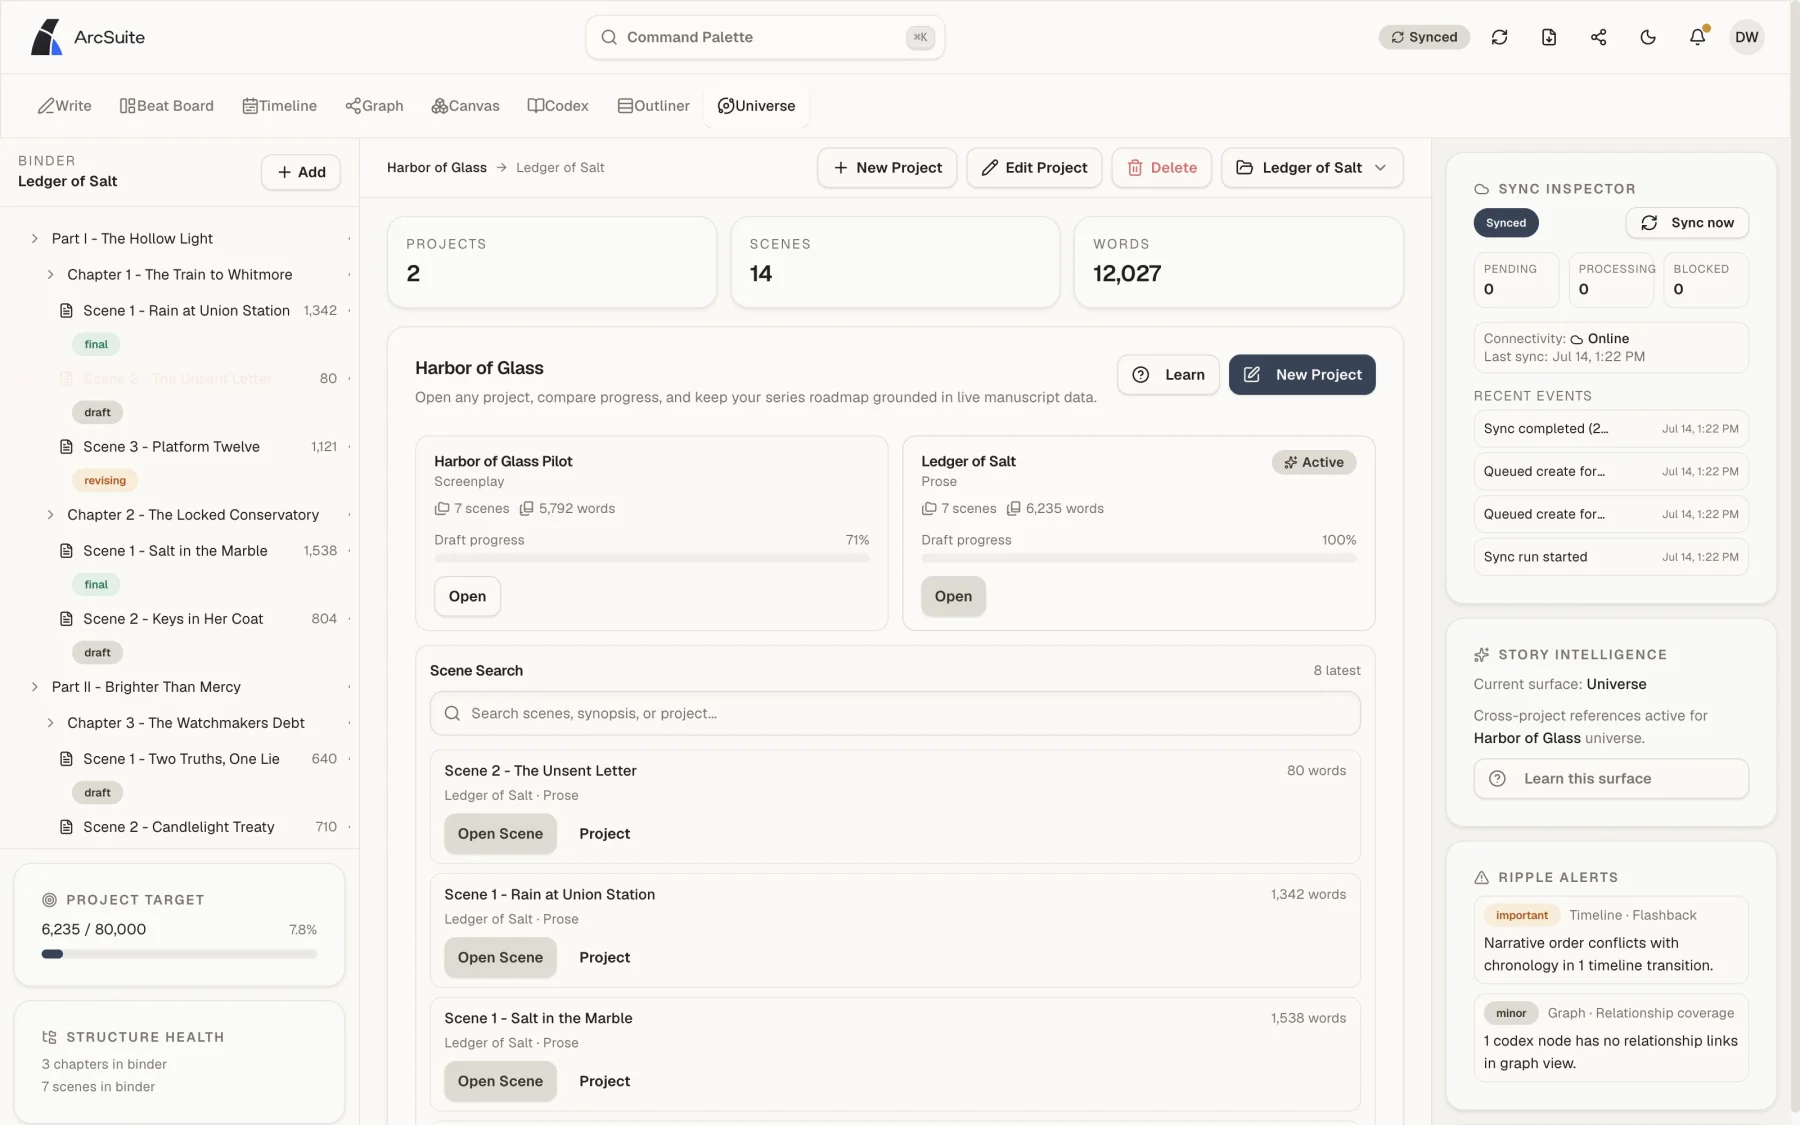This screenshot has height=1125, width=1800.
Task: Toggle dark mode with the moon icon
Action: [1648, 37]
